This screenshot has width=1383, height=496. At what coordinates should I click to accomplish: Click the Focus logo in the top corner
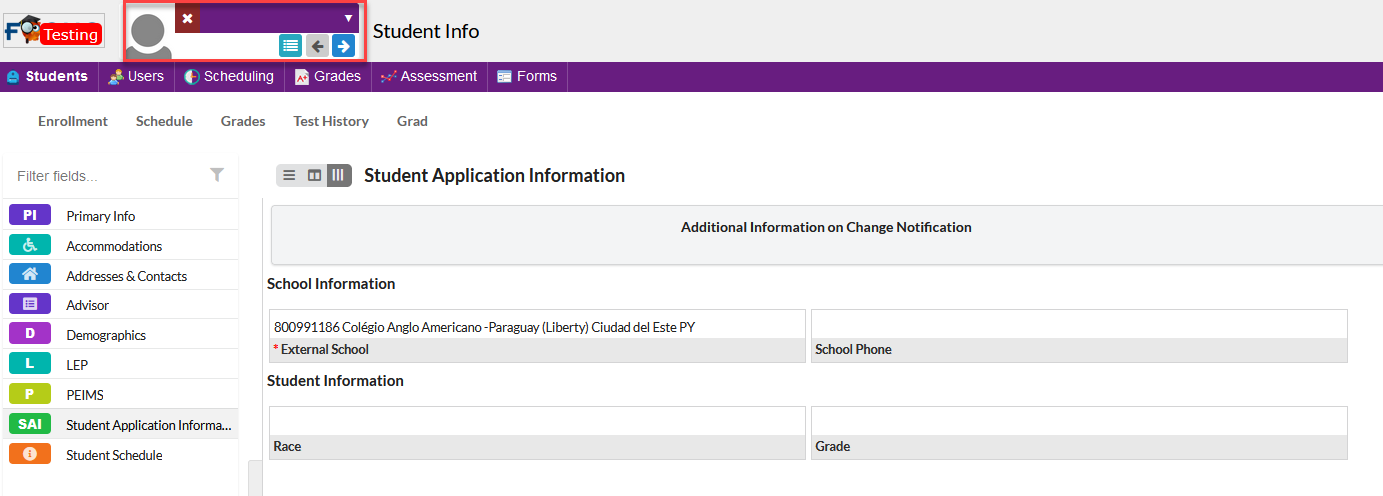coord(53,31)
